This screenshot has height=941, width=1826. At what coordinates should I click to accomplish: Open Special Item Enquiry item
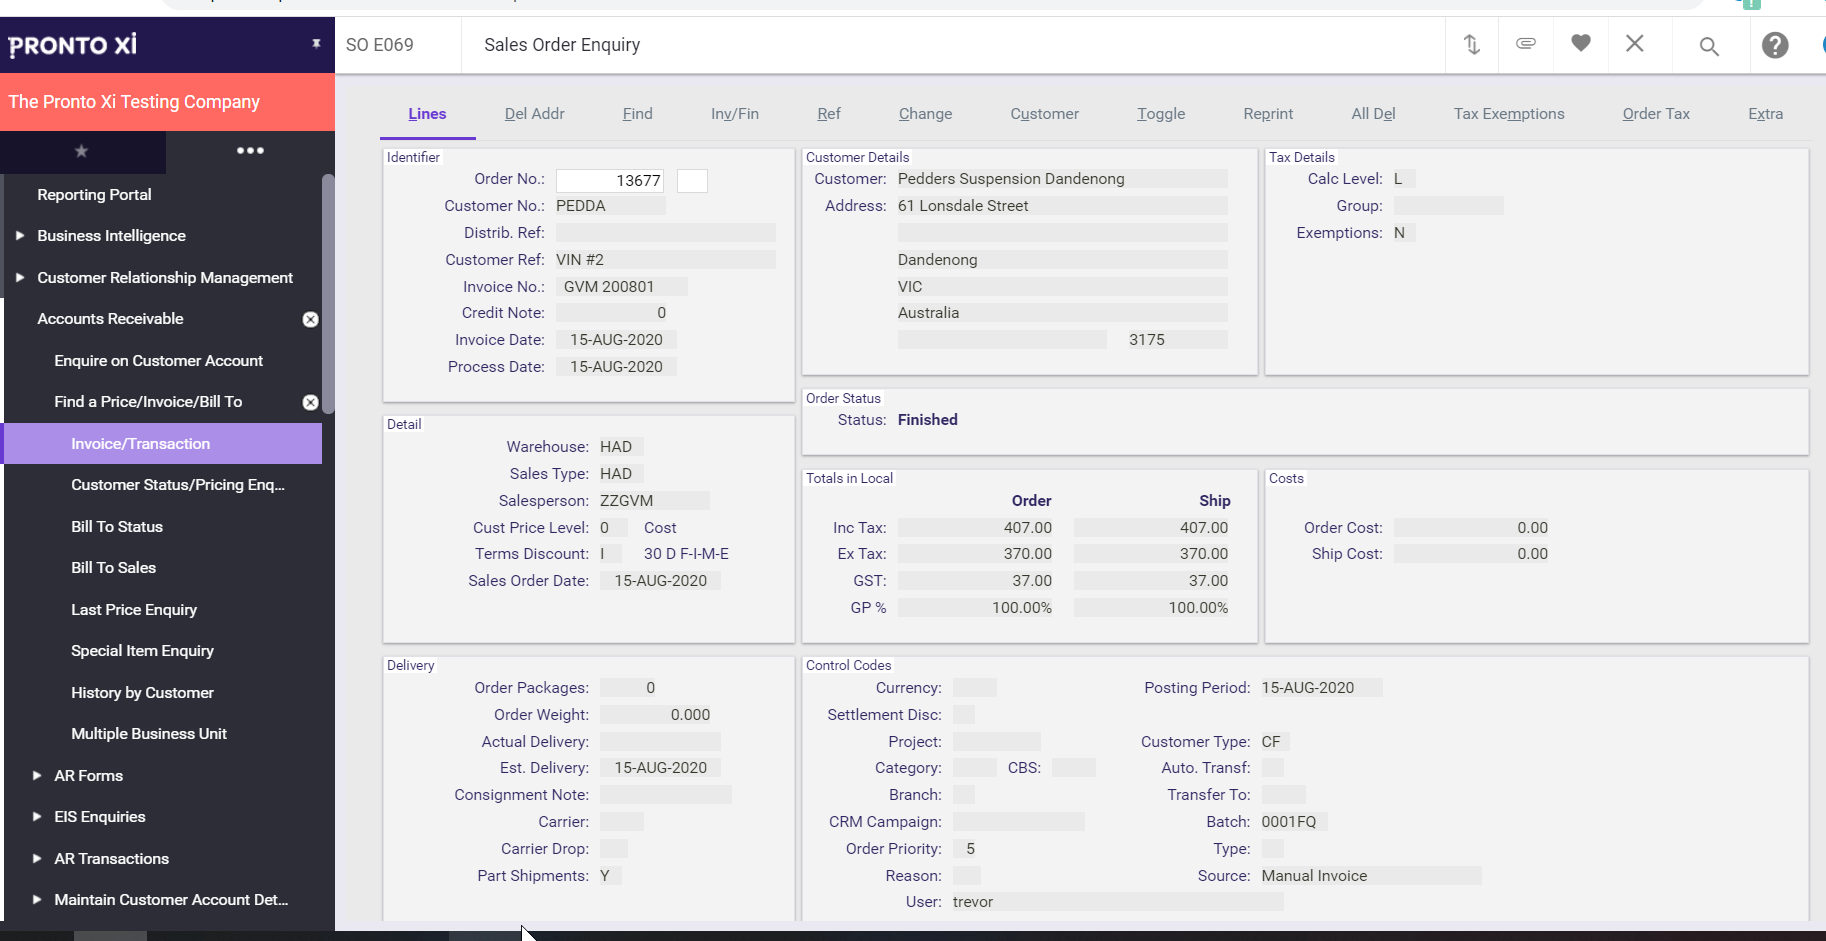142,651
